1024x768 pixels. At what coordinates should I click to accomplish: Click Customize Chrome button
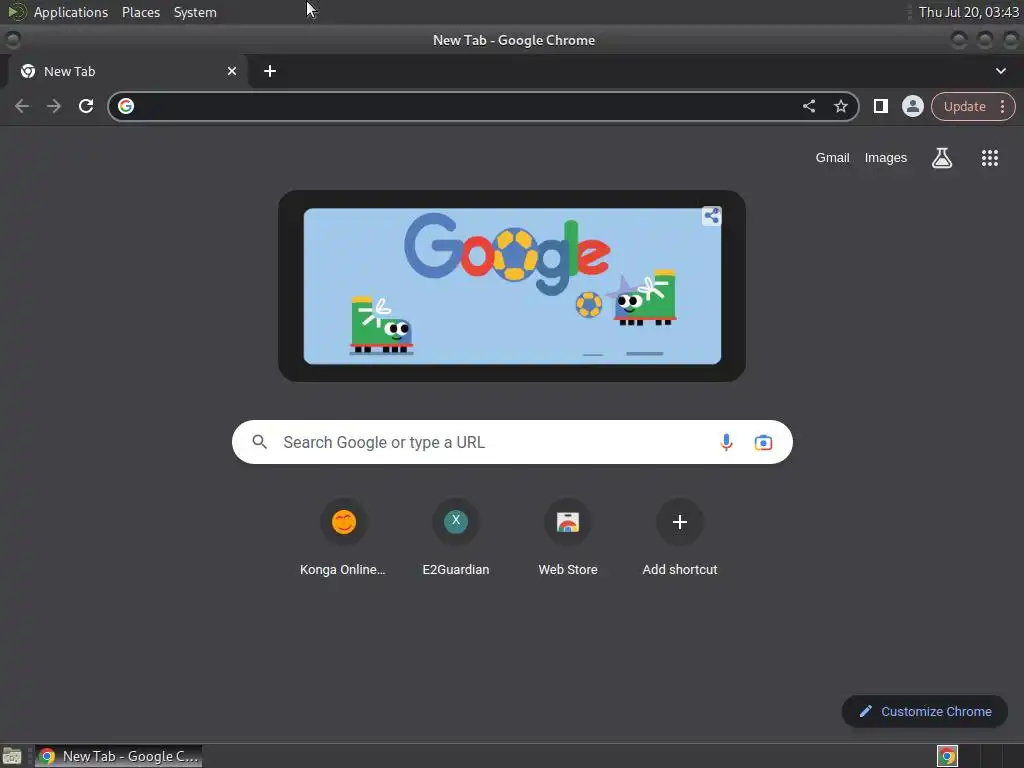point(924,711)
